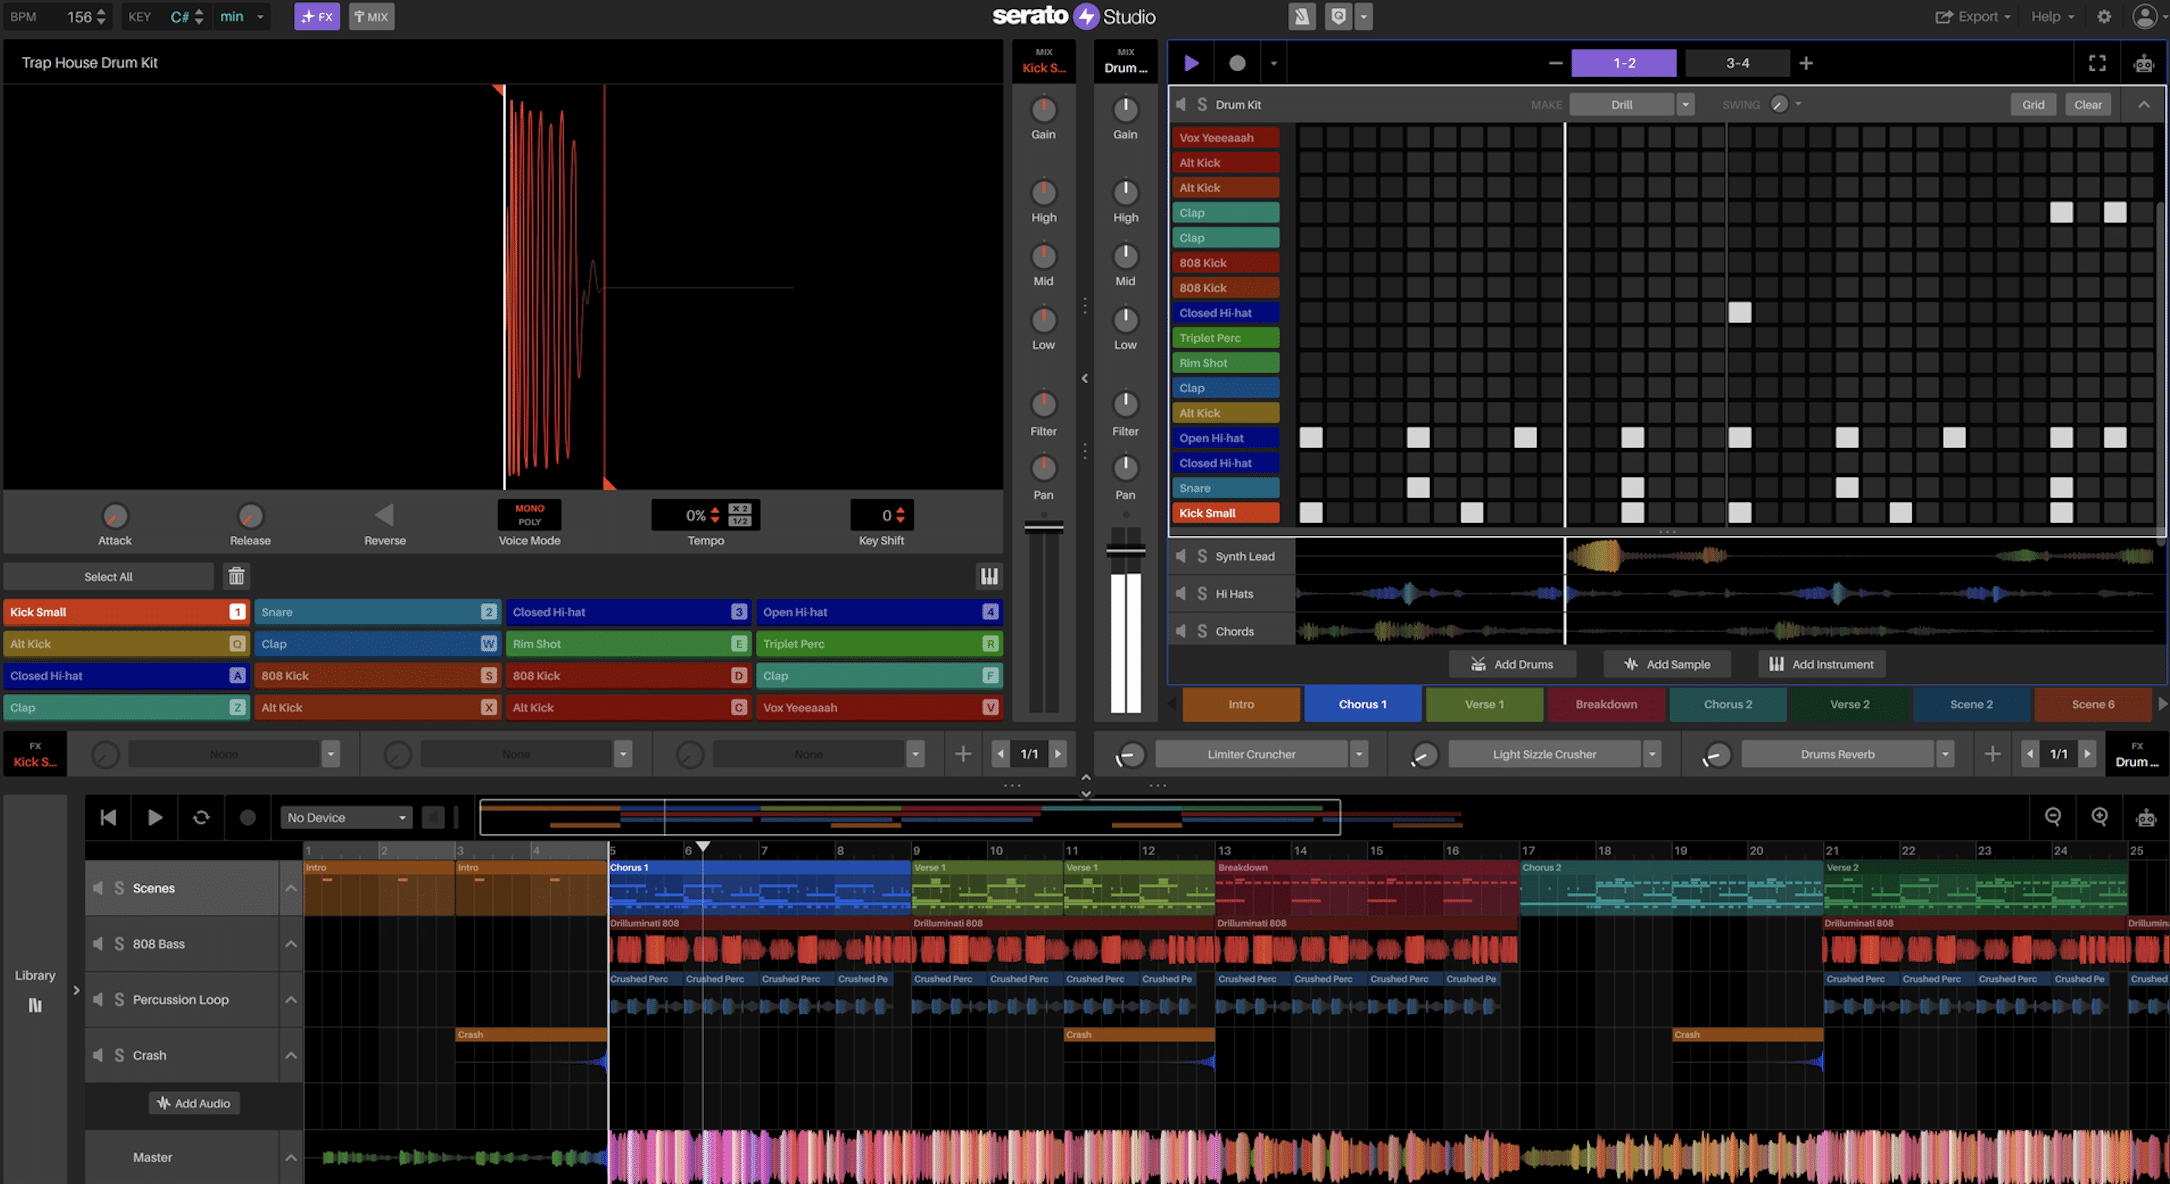Select the Verse 1 scene

1484,704
